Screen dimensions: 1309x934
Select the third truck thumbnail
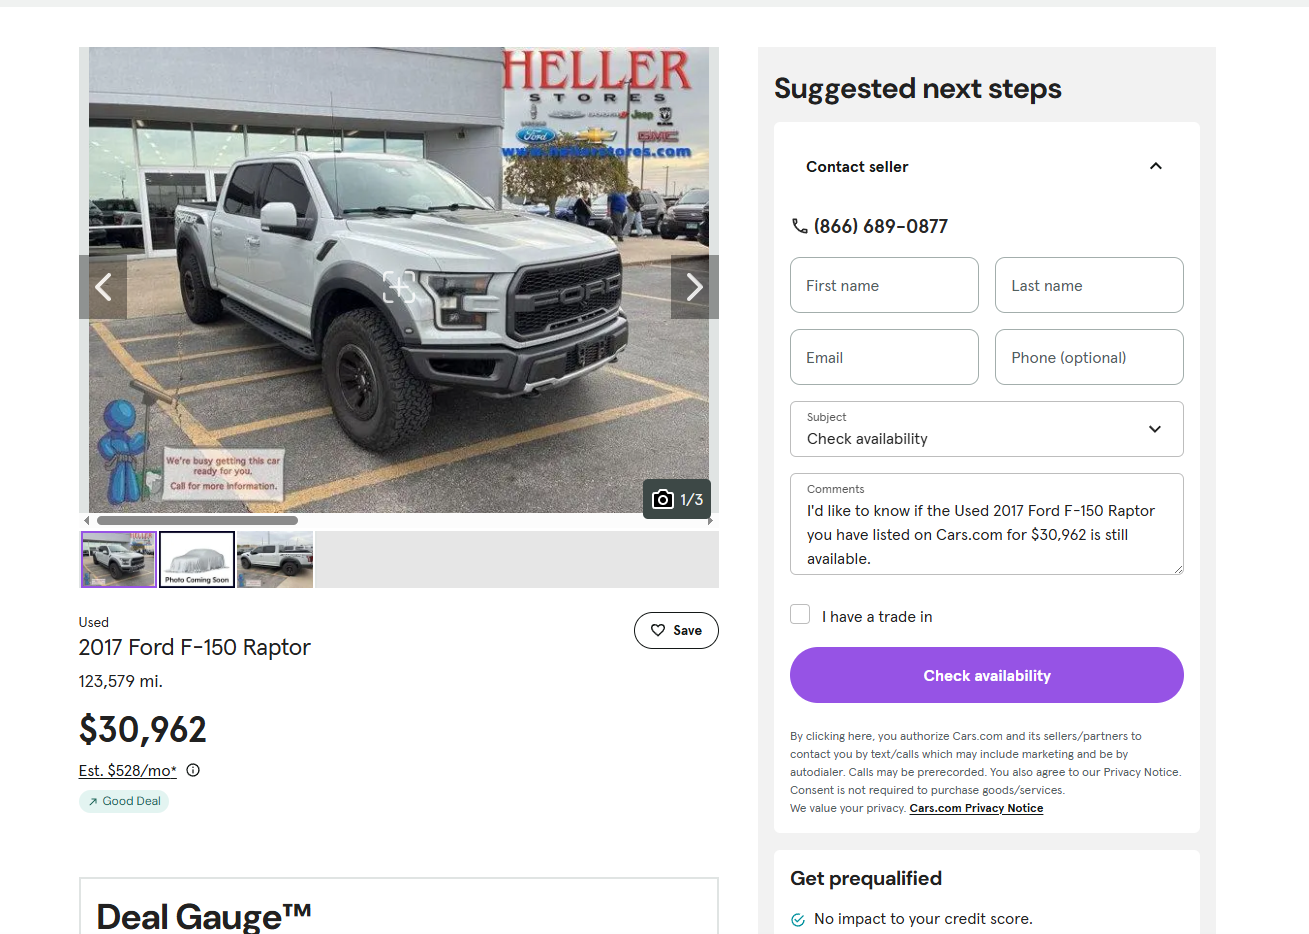click(275, 559)
